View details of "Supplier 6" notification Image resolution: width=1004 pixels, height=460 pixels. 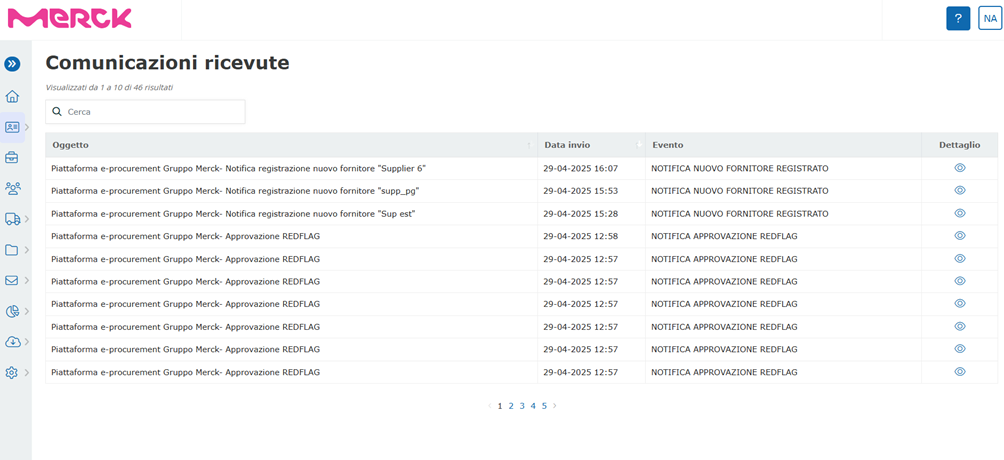959,168
